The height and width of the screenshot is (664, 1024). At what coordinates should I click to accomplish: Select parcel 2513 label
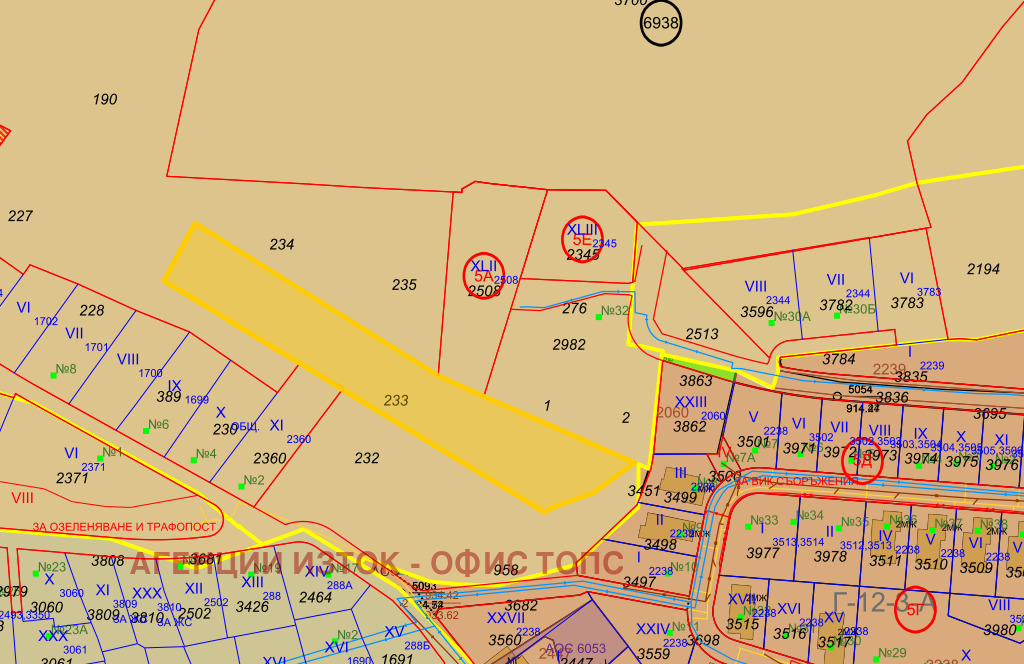pyautogui.click(x=701, y=334)
